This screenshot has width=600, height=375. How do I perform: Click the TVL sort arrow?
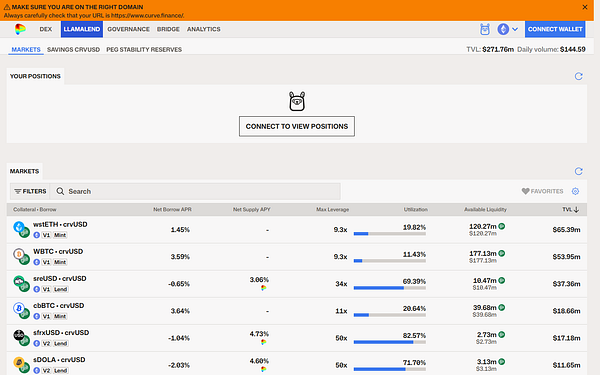[x=576, y=209]
